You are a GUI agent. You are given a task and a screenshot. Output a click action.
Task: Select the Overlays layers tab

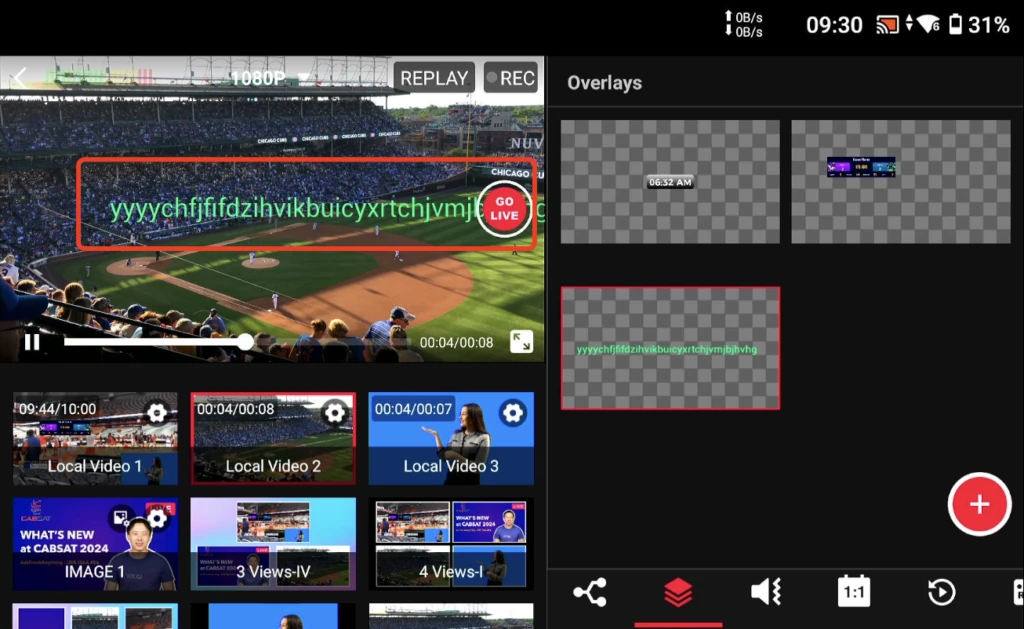click(x=678, y=593)
